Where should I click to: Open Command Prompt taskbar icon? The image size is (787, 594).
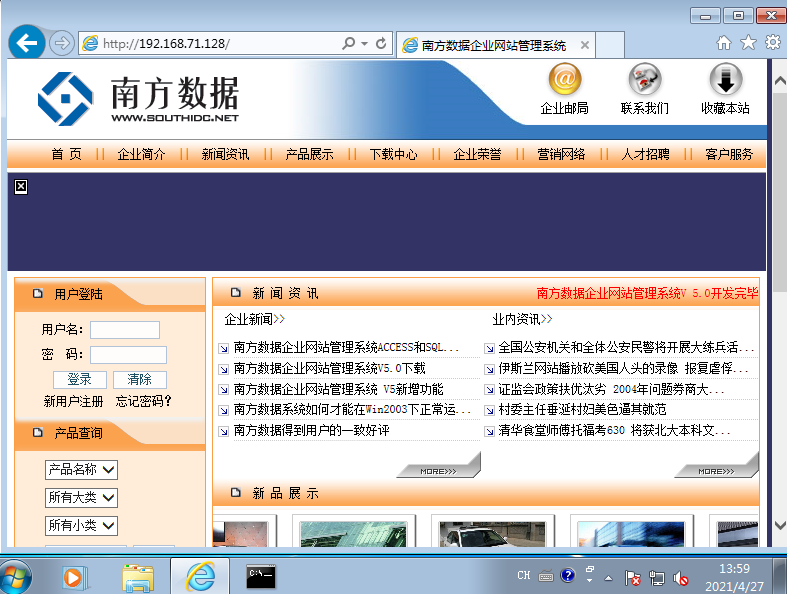coord(261,576)
